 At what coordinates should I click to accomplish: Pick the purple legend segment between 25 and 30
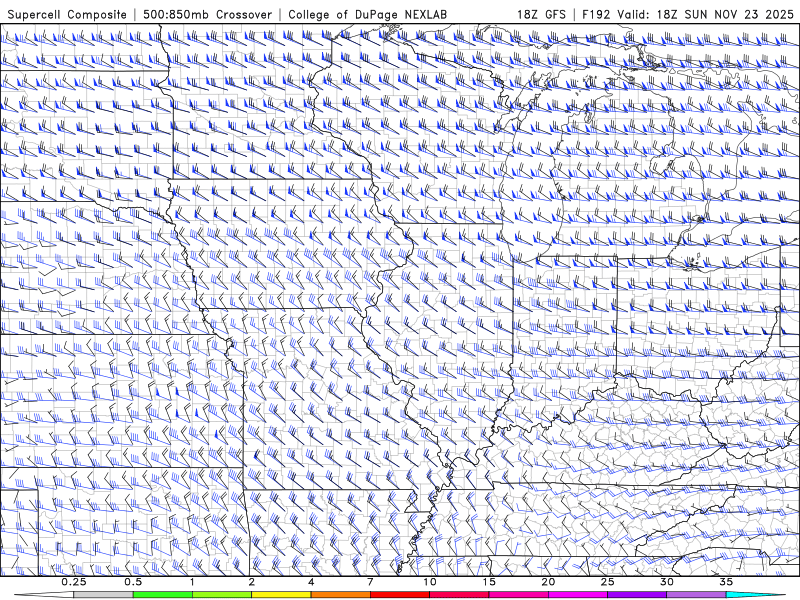pyautogui.click(x=637, y=595)
